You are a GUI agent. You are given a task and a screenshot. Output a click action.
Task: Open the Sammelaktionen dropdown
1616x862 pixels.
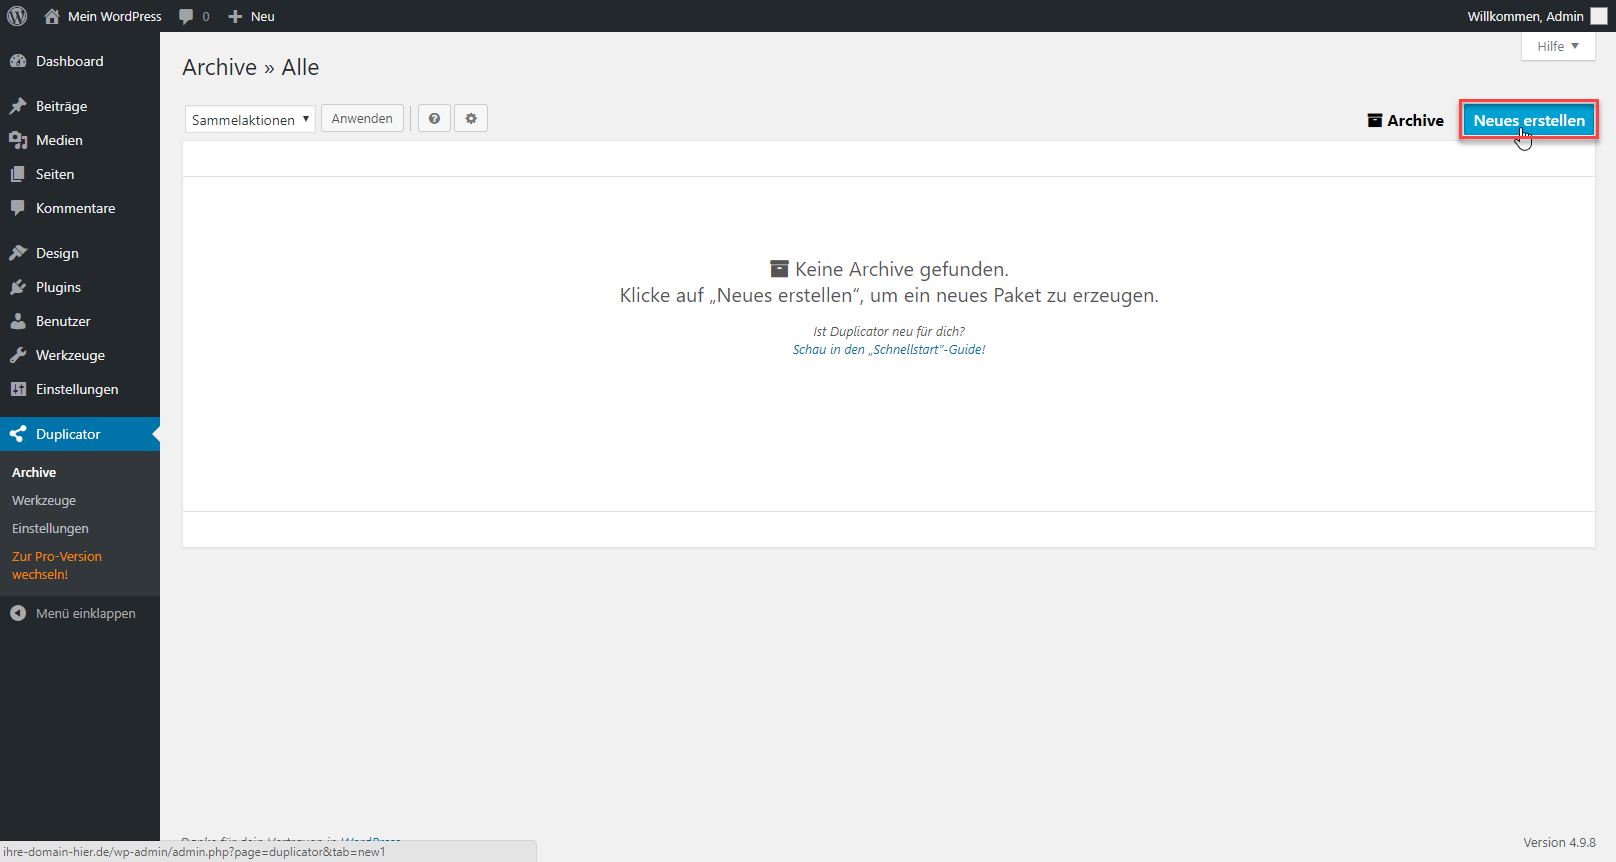coord(250,119)
